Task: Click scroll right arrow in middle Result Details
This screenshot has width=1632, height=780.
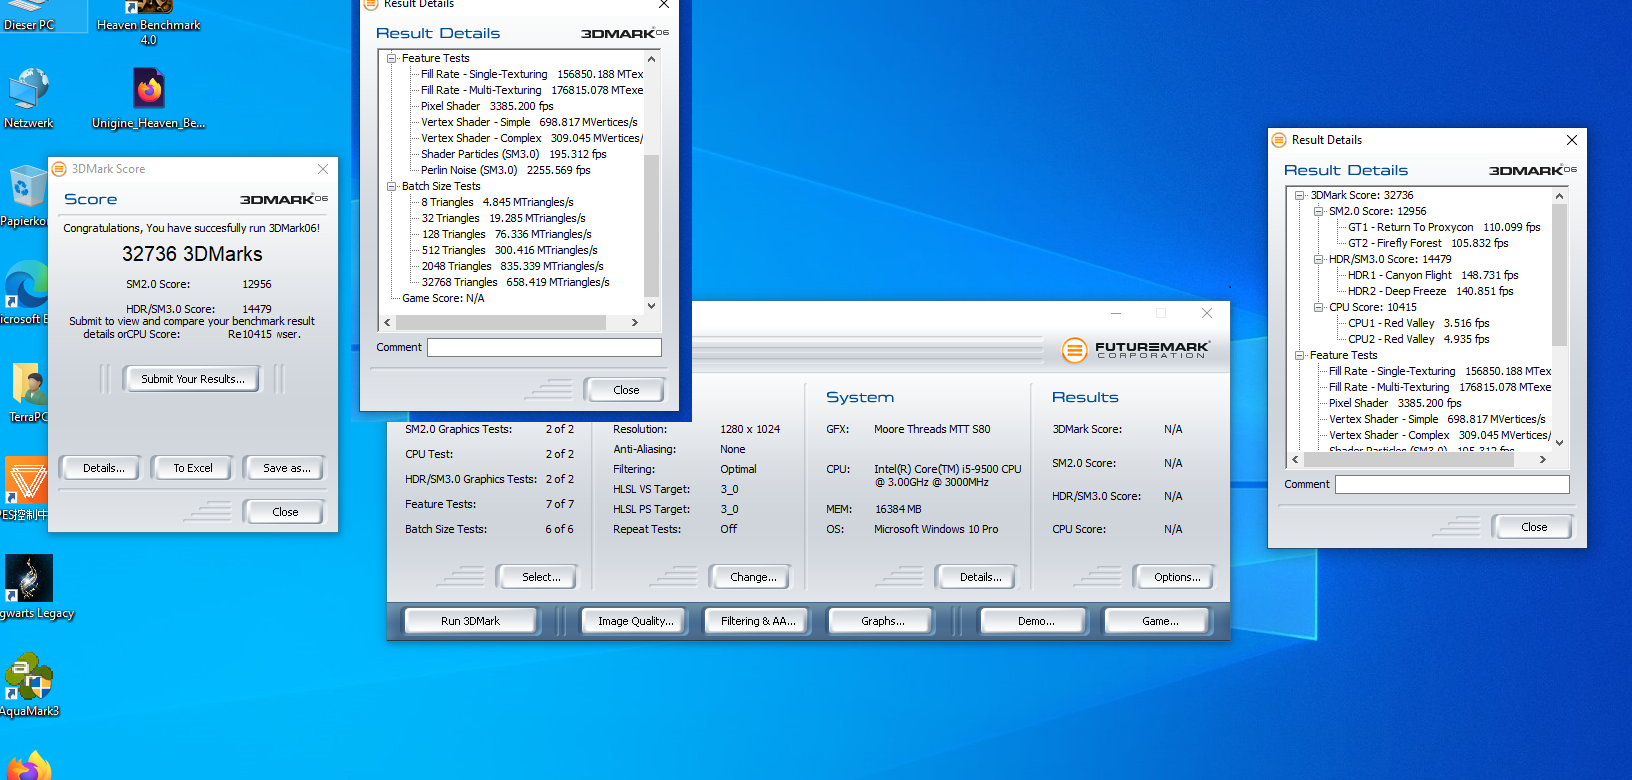Action: 634,322
